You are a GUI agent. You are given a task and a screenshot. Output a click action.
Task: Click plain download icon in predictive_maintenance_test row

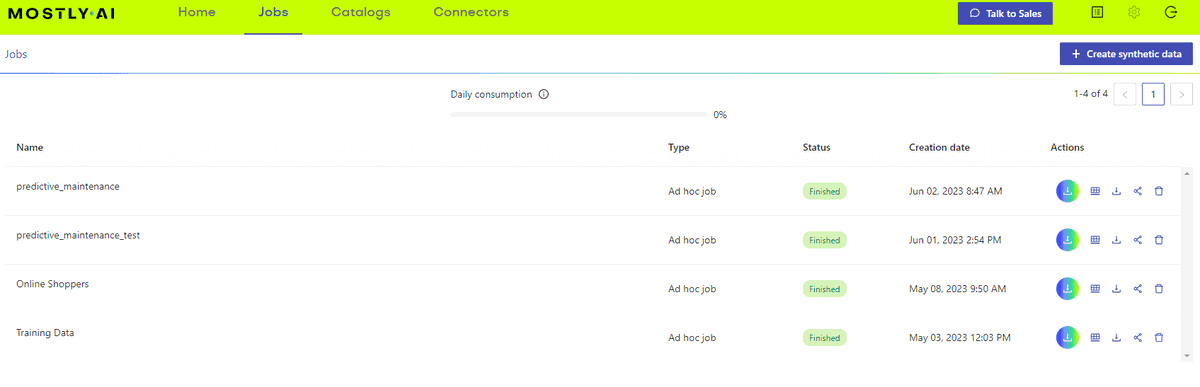[1116, 240]
